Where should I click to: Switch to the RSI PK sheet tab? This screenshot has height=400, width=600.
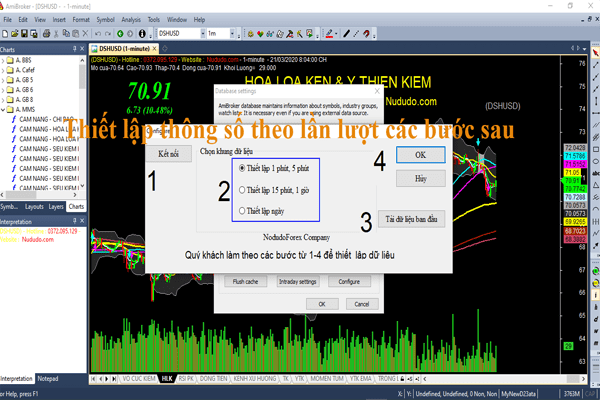186,379
